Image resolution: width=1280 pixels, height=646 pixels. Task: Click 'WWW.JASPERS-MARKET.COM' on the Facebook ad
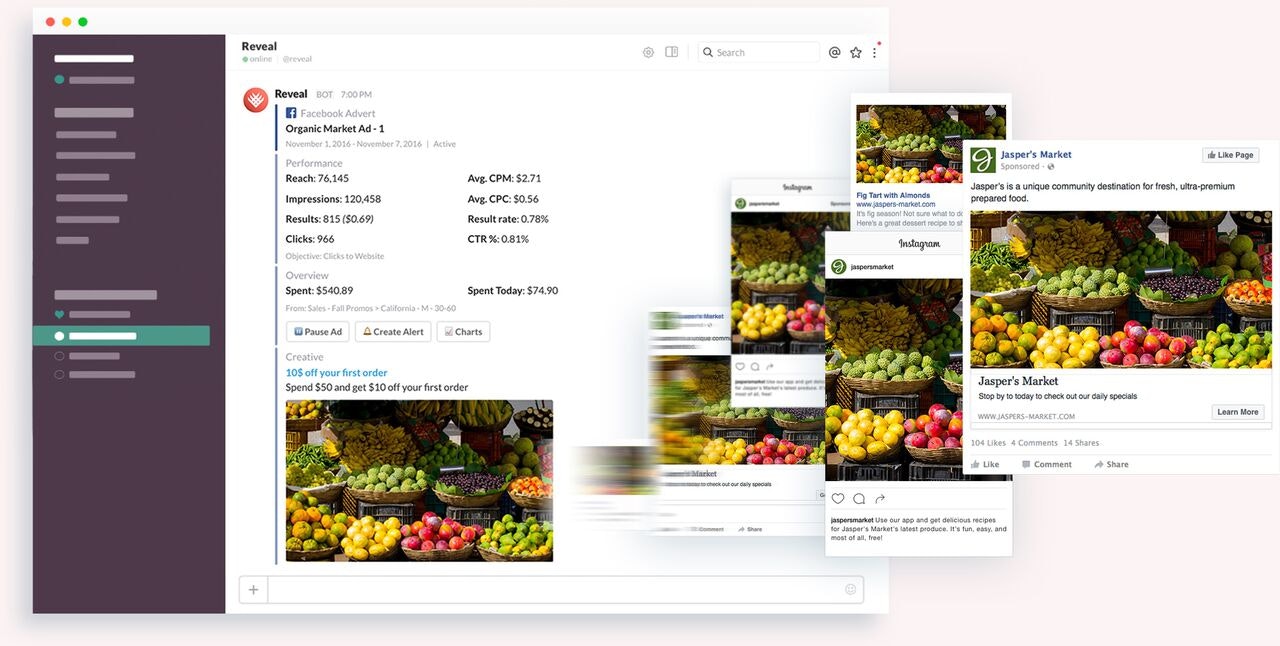pos(1026,416)
